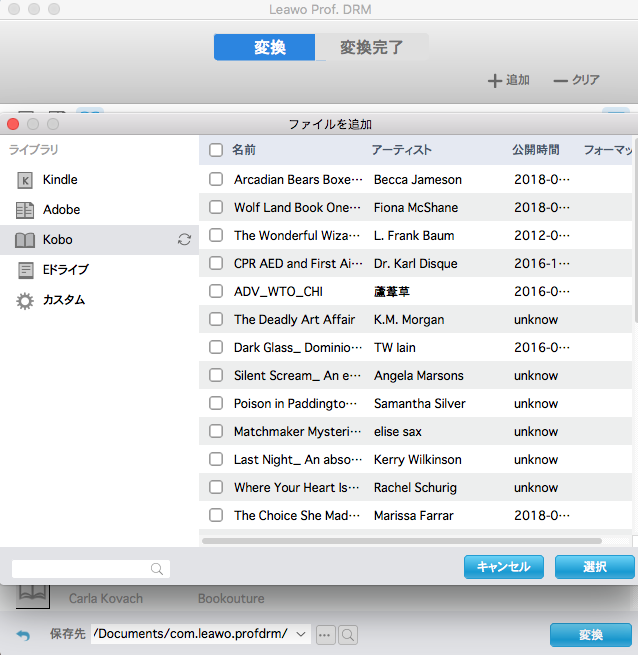Check The Wonderful Wiza… row
The width and height of the screenshot is (638, 655).
coord(216,236)
